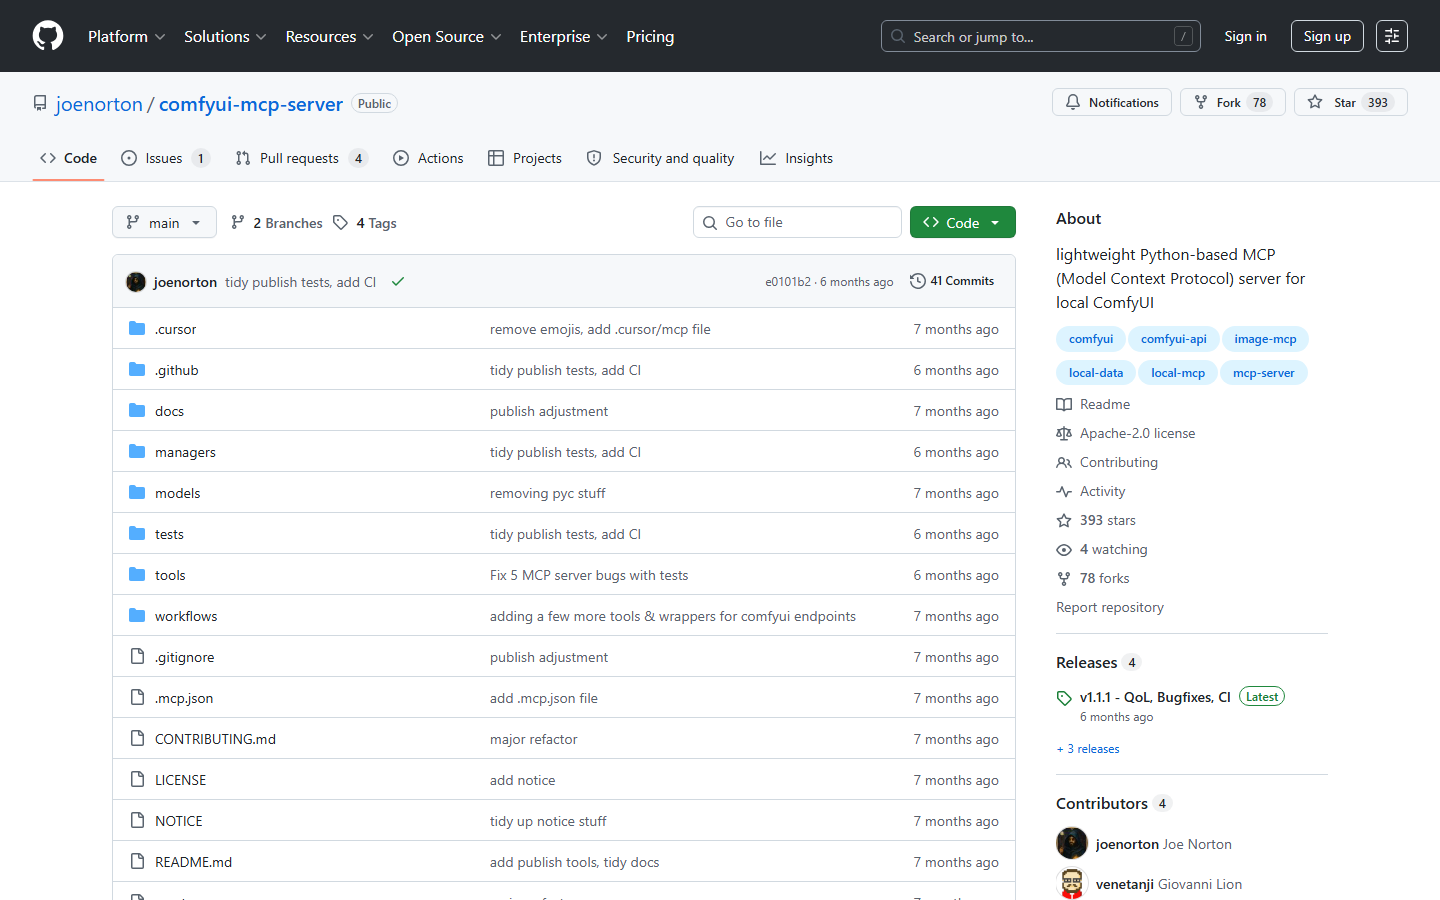
Task: Click the README.md file icon
Action: pyautogui.click(x=137, y=862)
